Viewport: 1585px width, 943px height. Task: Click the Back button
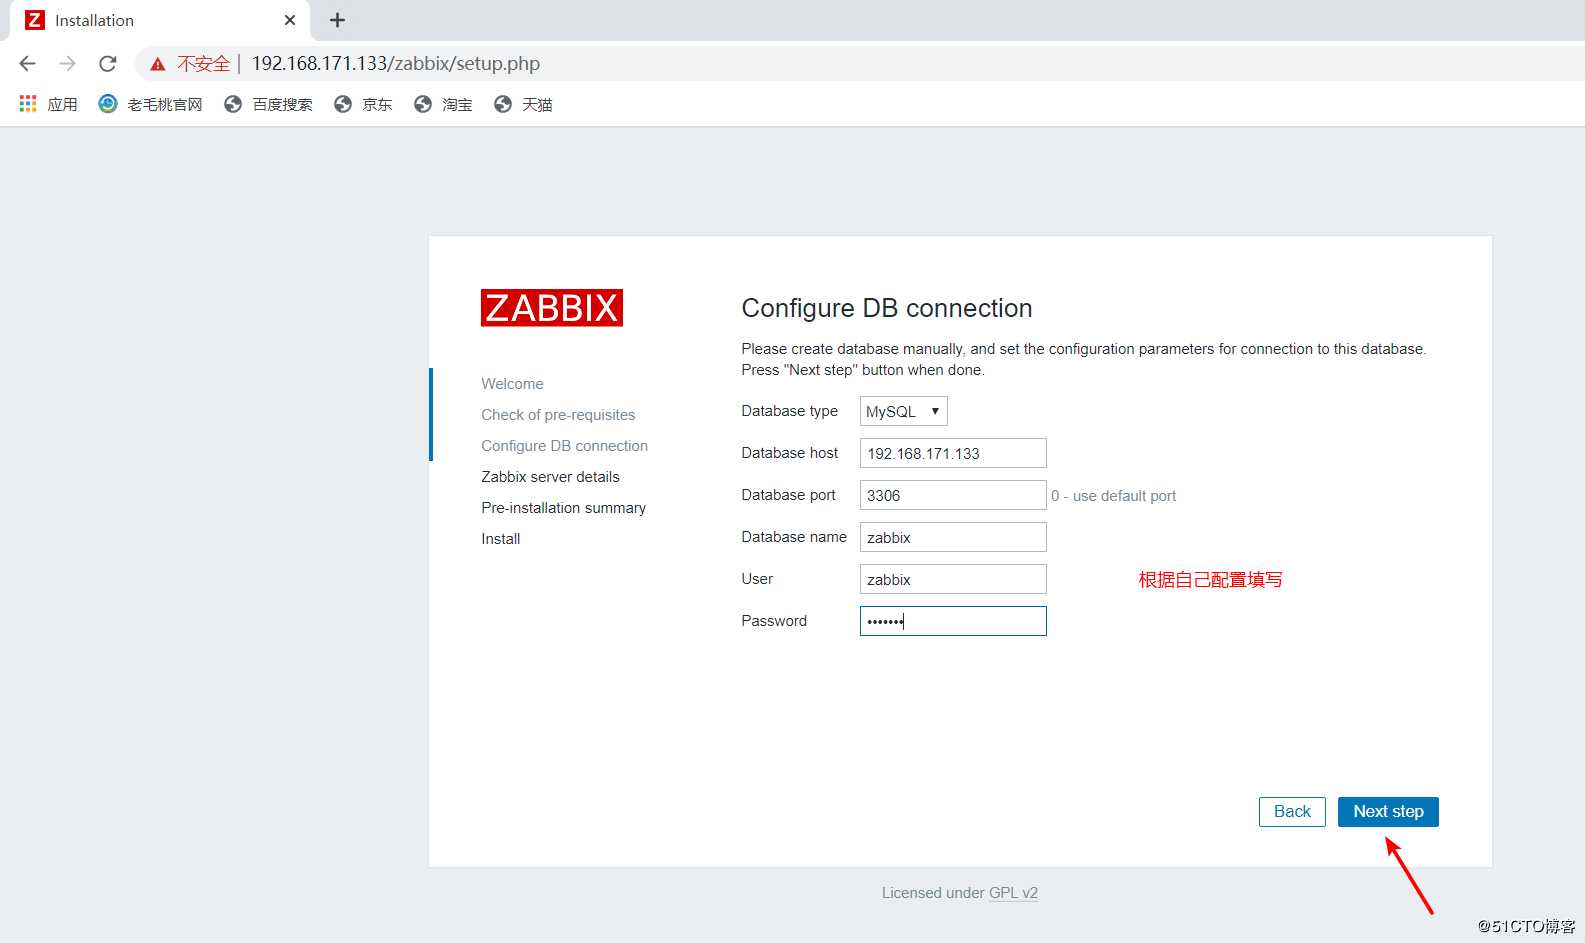[x=1292, y=812]
